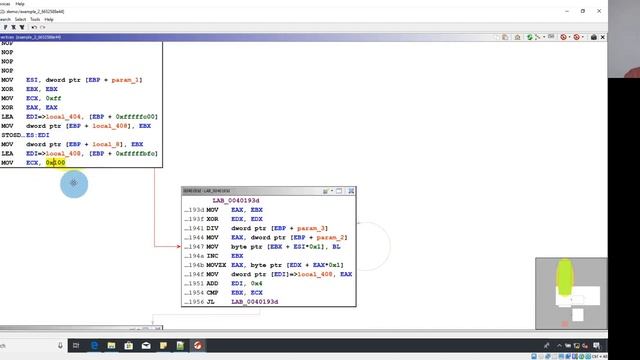Click the Redo arrow in the toolbar

click(x=42, y=27)
